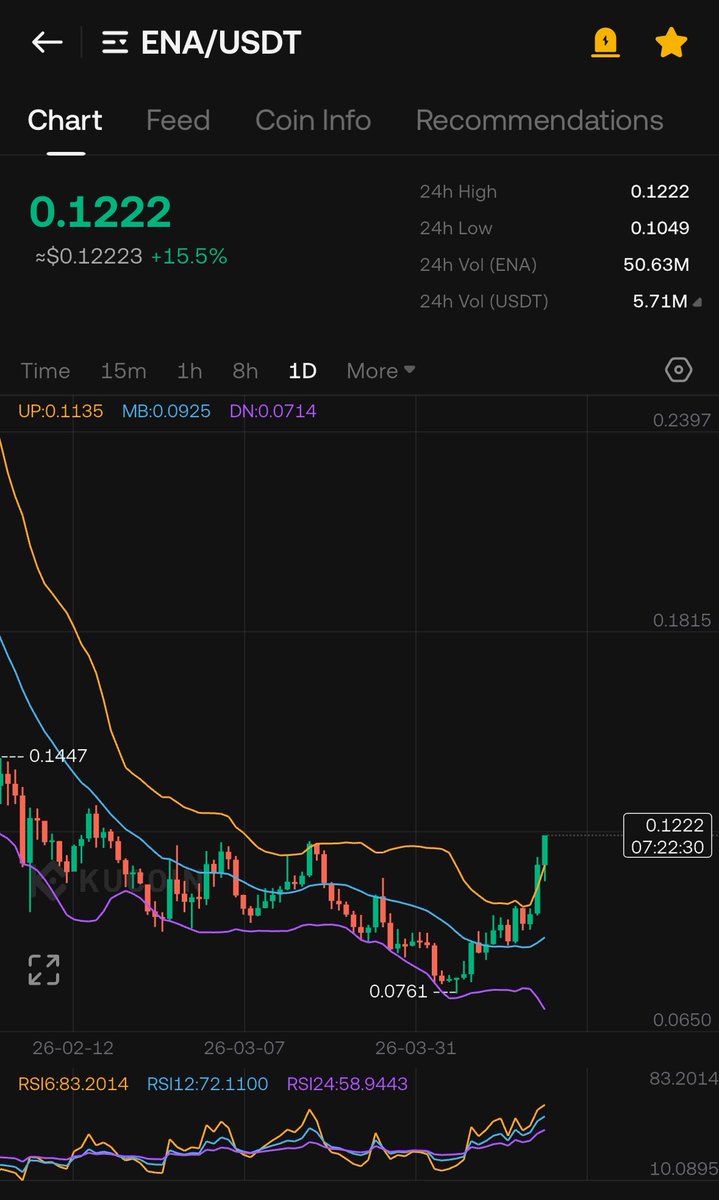
Task: Switch to the Feed tab
Action: coord(178,121)
